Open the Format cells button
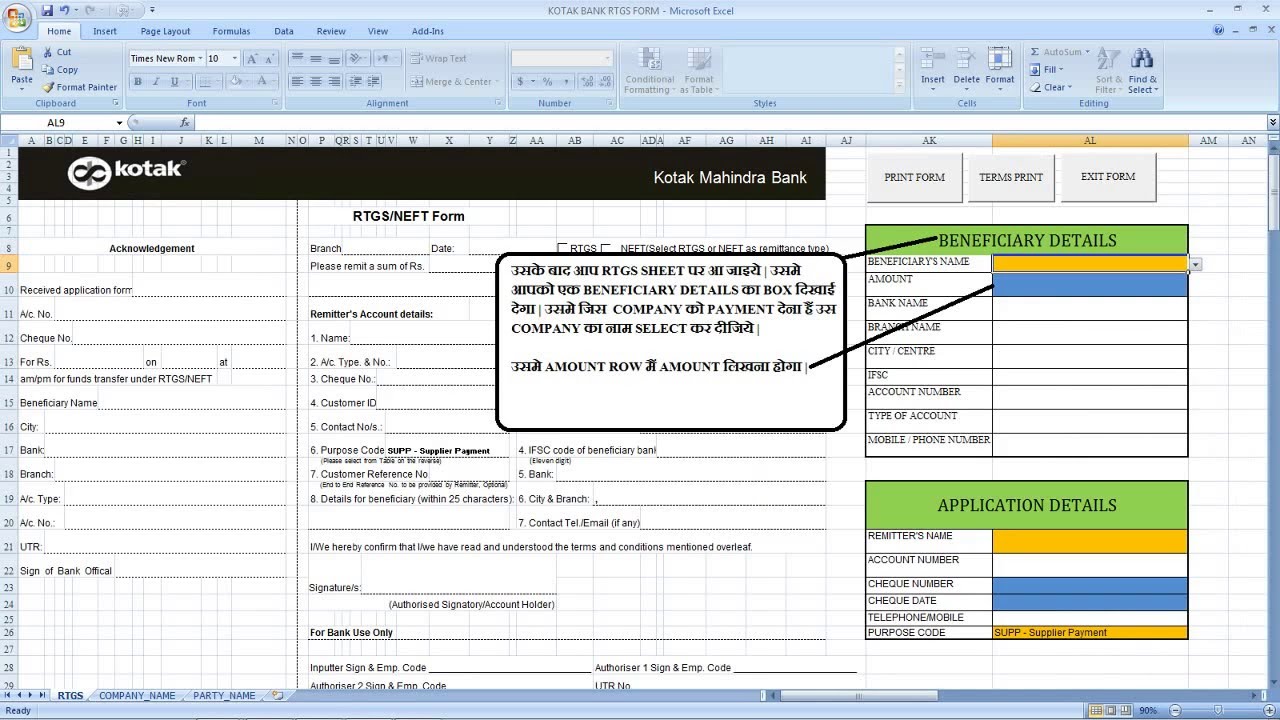The height and width of the screenshot is (720, 1280). [x=1000, y=70]
